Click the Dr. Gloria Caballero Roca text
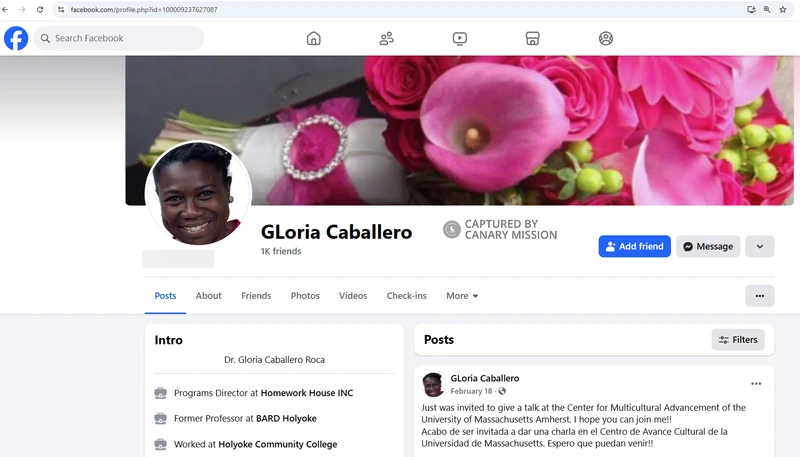The width and height of the screenshot is (800, 457). click(x=274, y=360)
